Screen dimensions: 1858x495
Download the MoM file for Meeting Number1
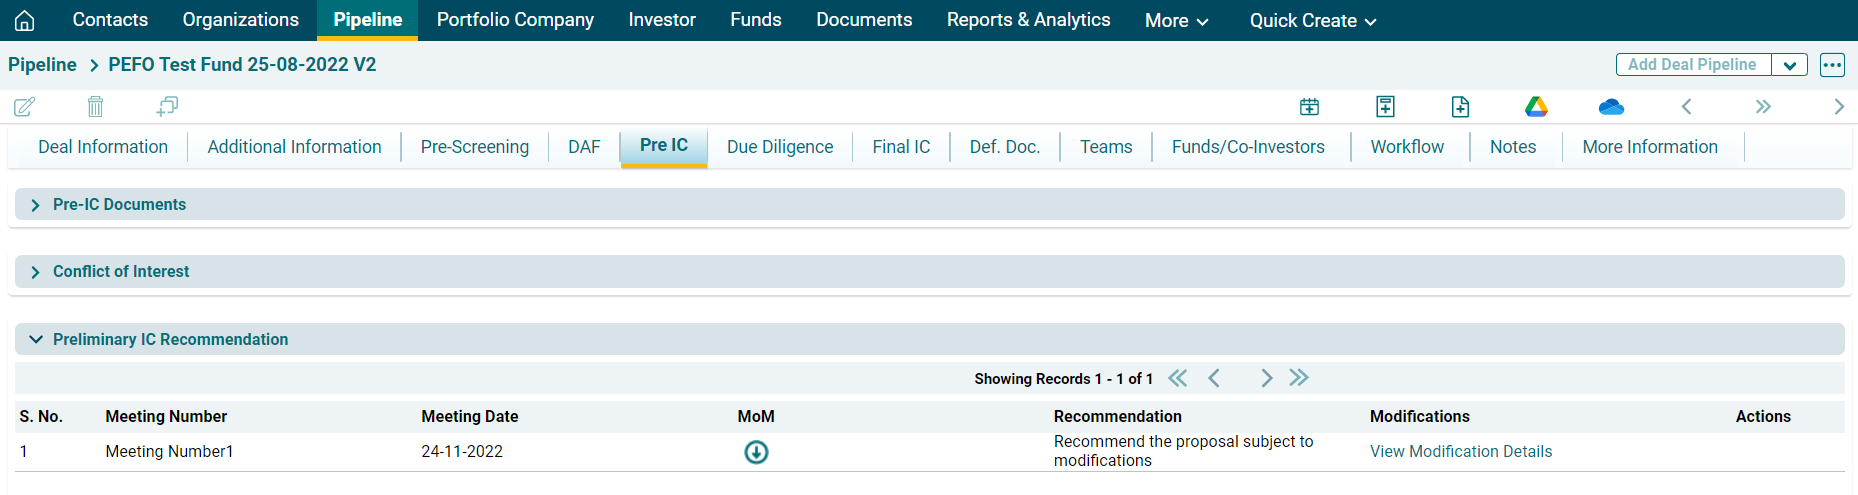coord(756,452)
